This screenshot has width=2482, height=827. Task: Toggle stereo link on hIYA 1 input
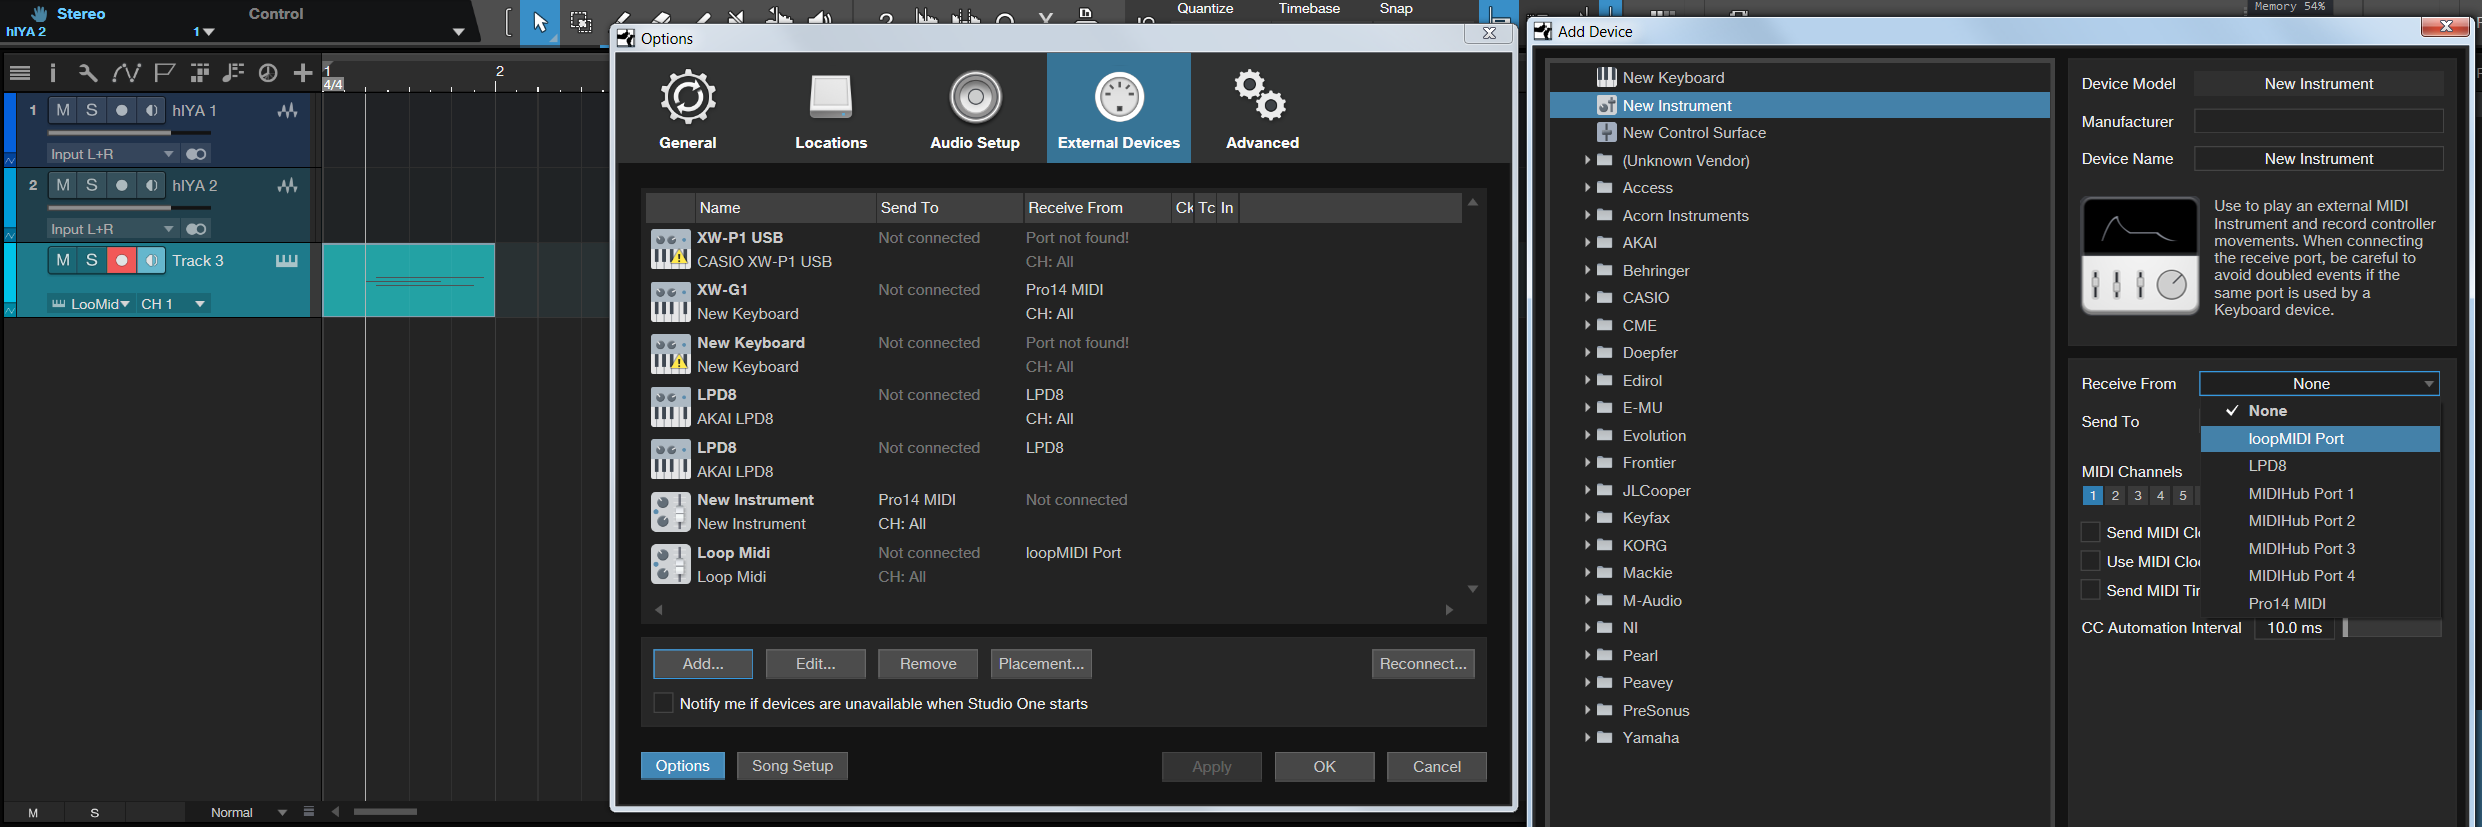(196, 154)
